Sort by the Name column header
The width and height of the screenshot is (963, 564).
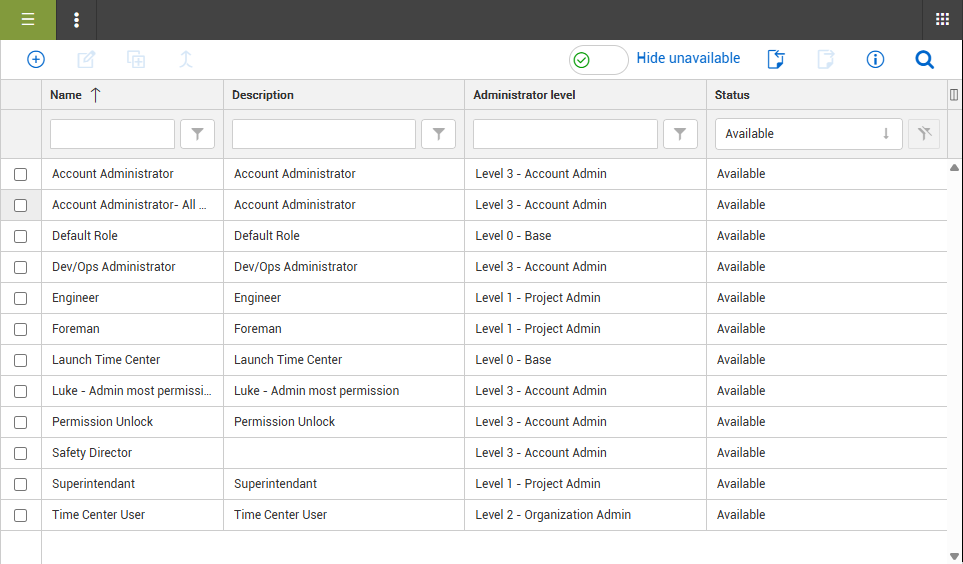pyautogui.click(x=67, y=95)
